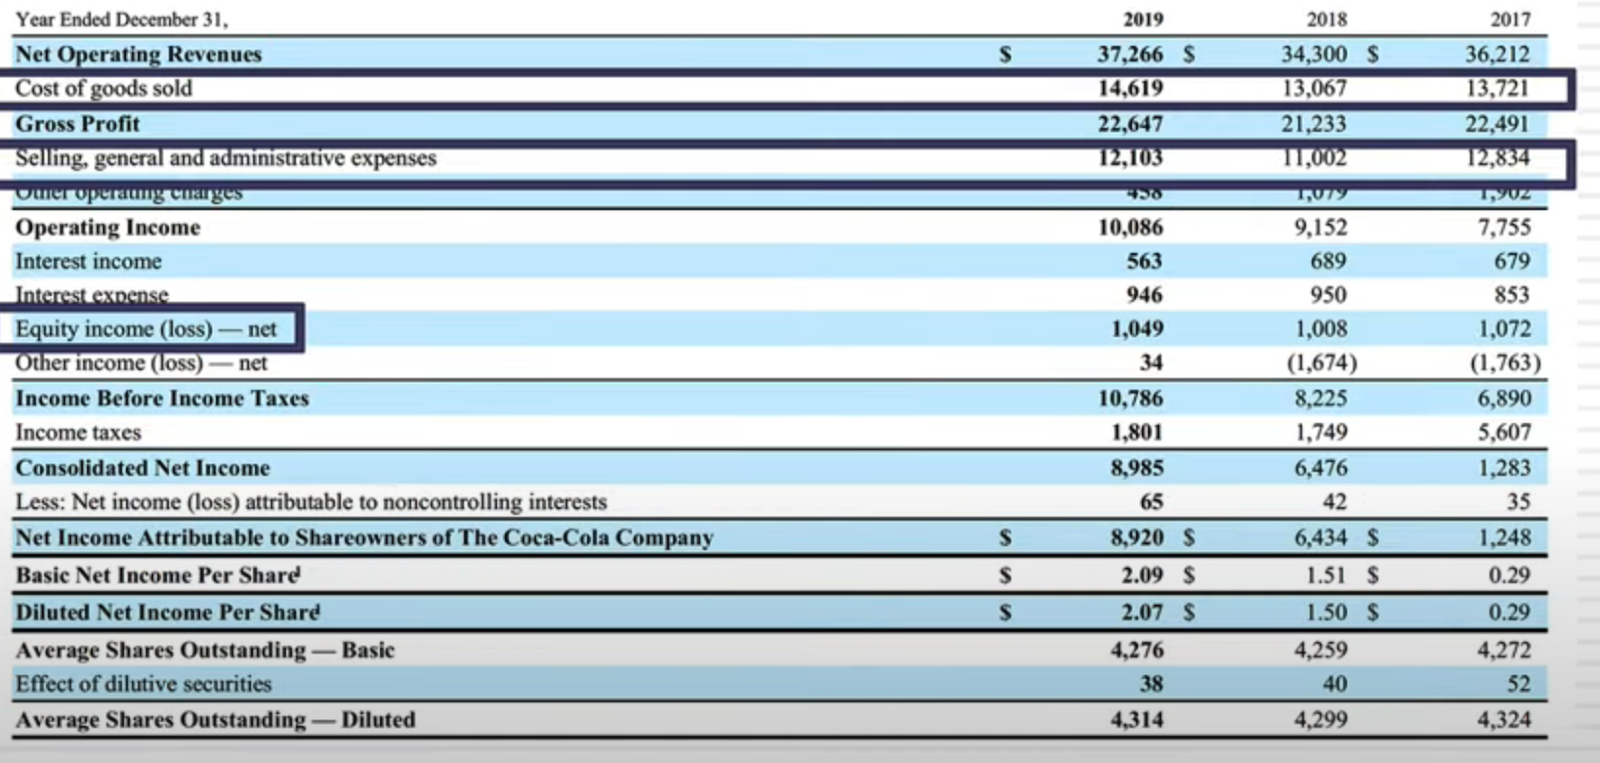Click 2018 interest income value 689
The image size is (1600, 763).
point(1328,261)
